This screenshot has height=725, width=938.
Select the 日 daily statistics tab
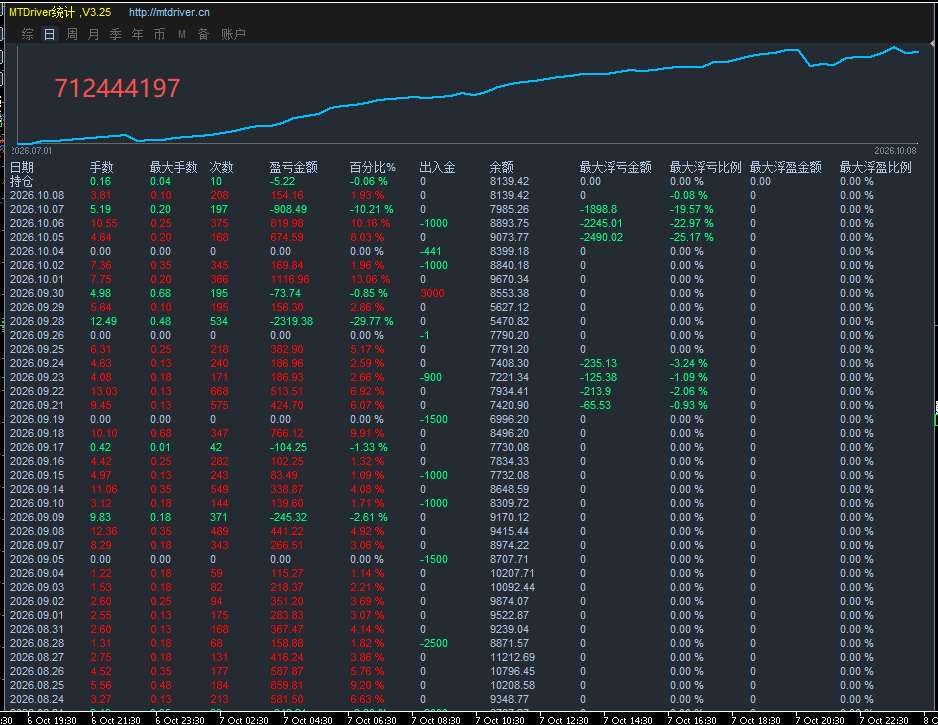(50, 34)
